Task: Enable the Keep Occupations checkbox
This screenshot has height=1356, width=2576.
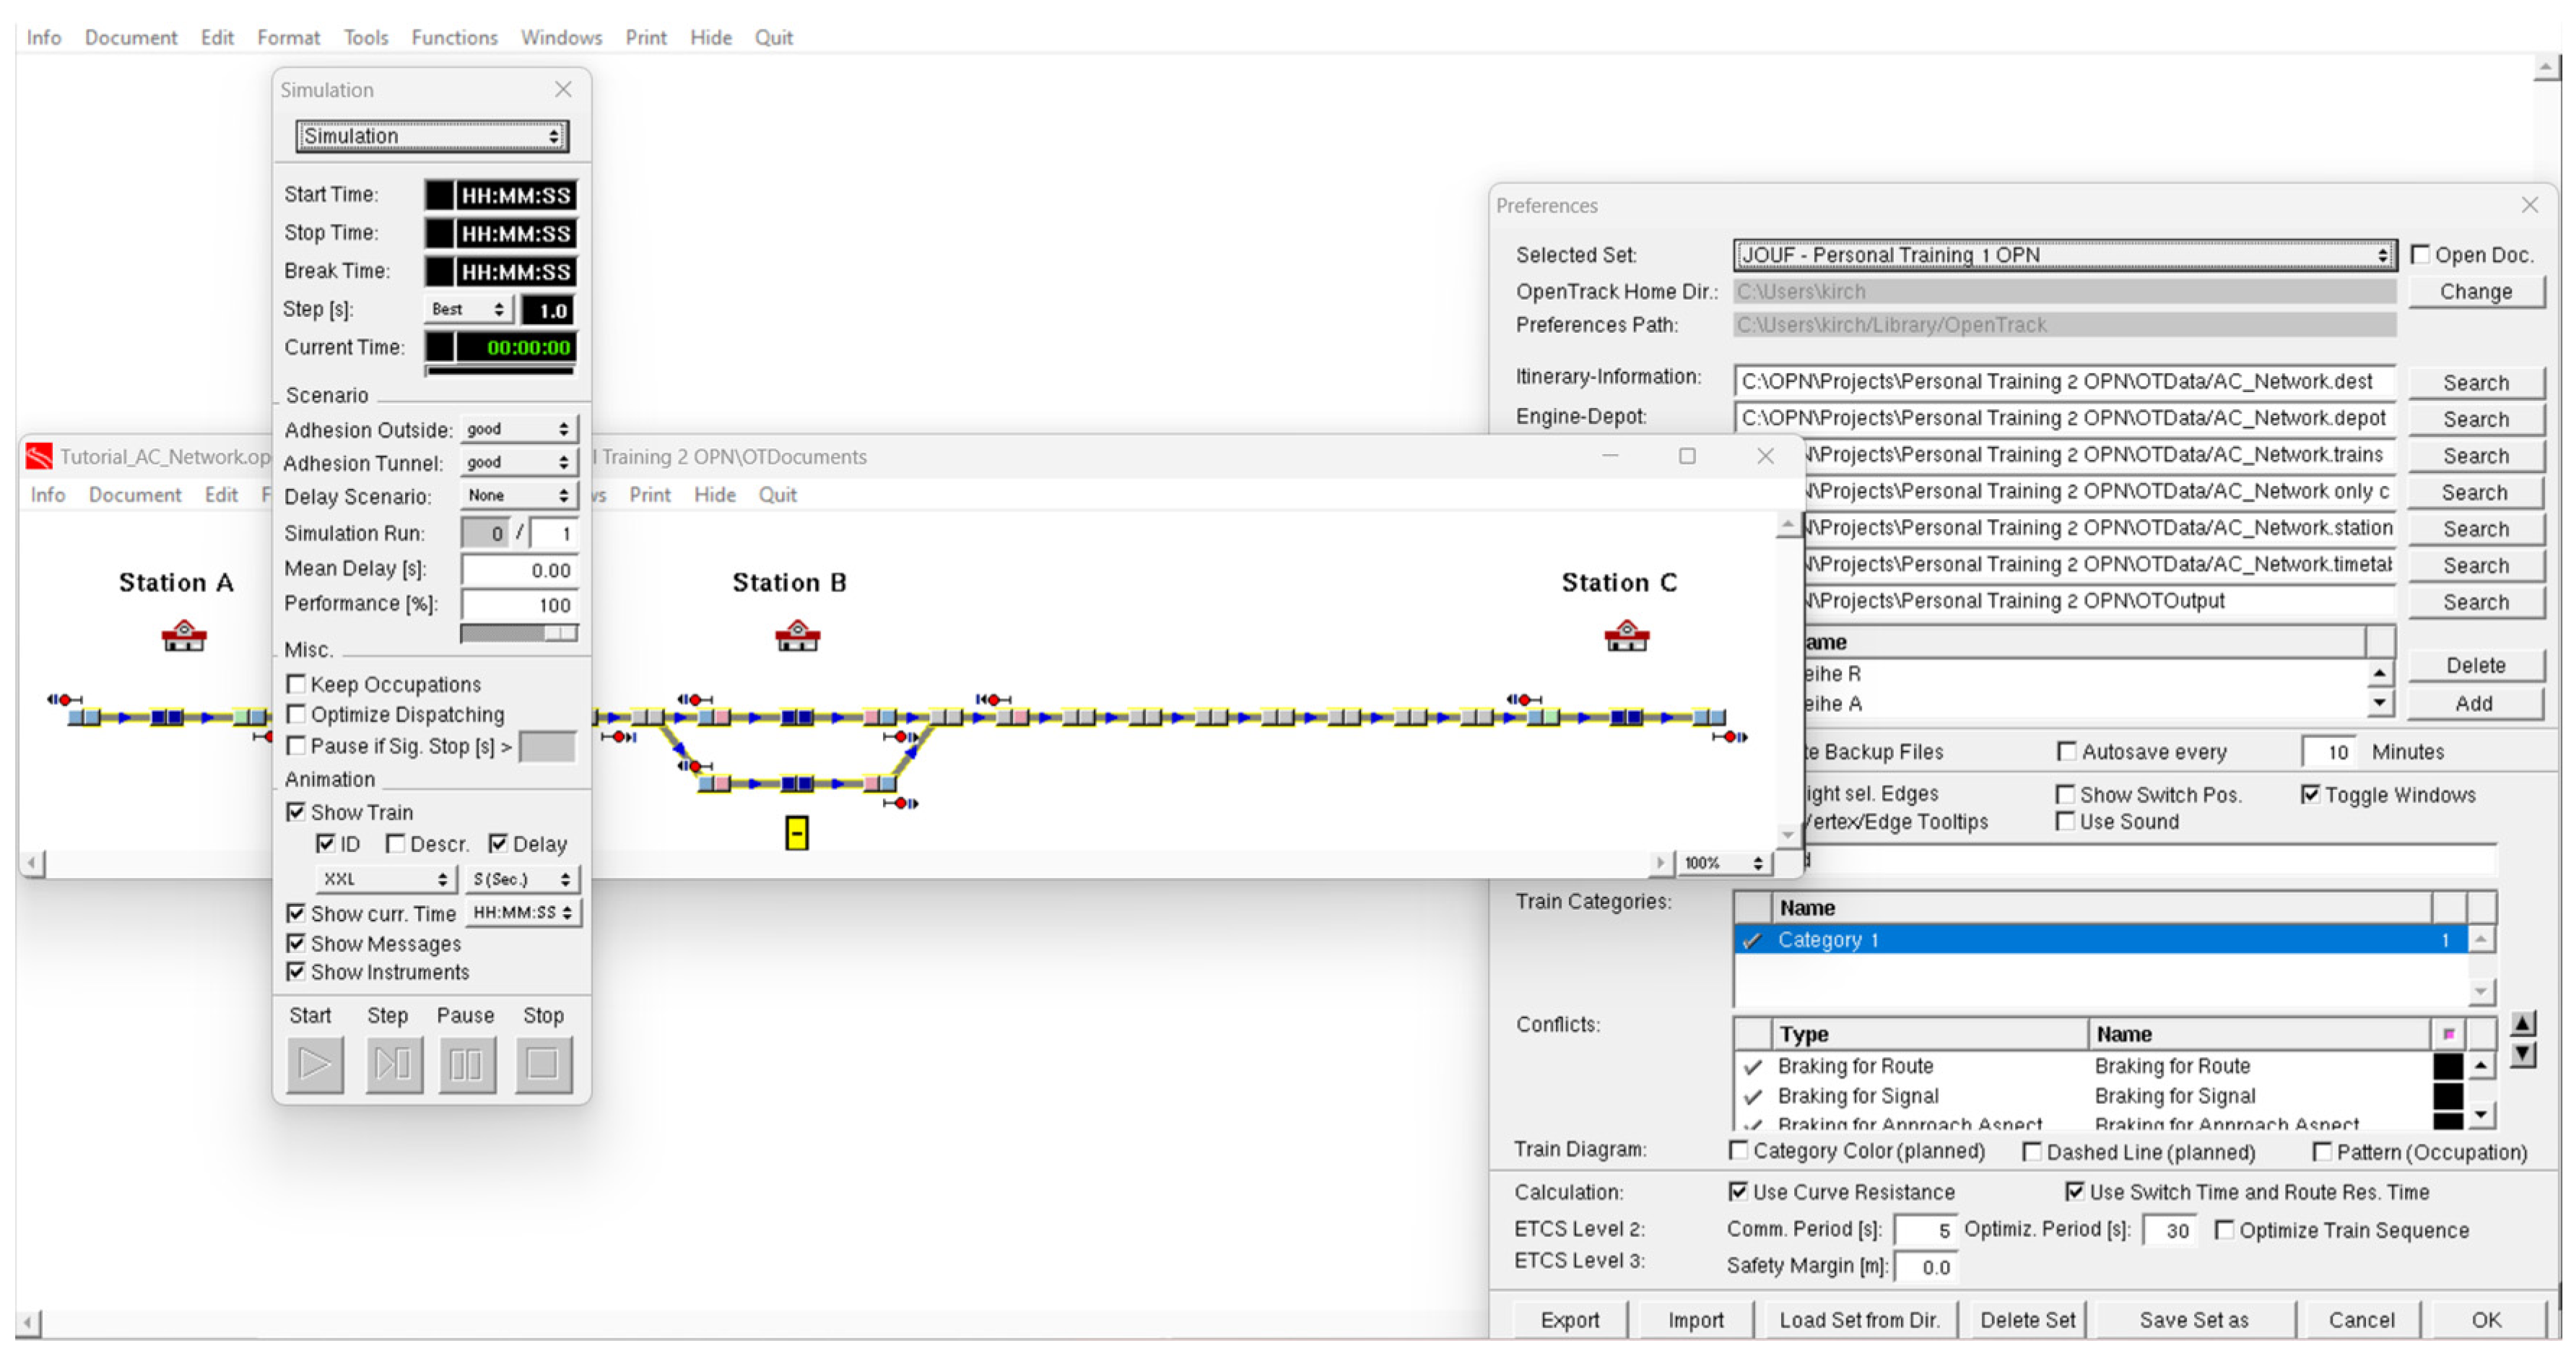Action: click(x=297, y=684)
